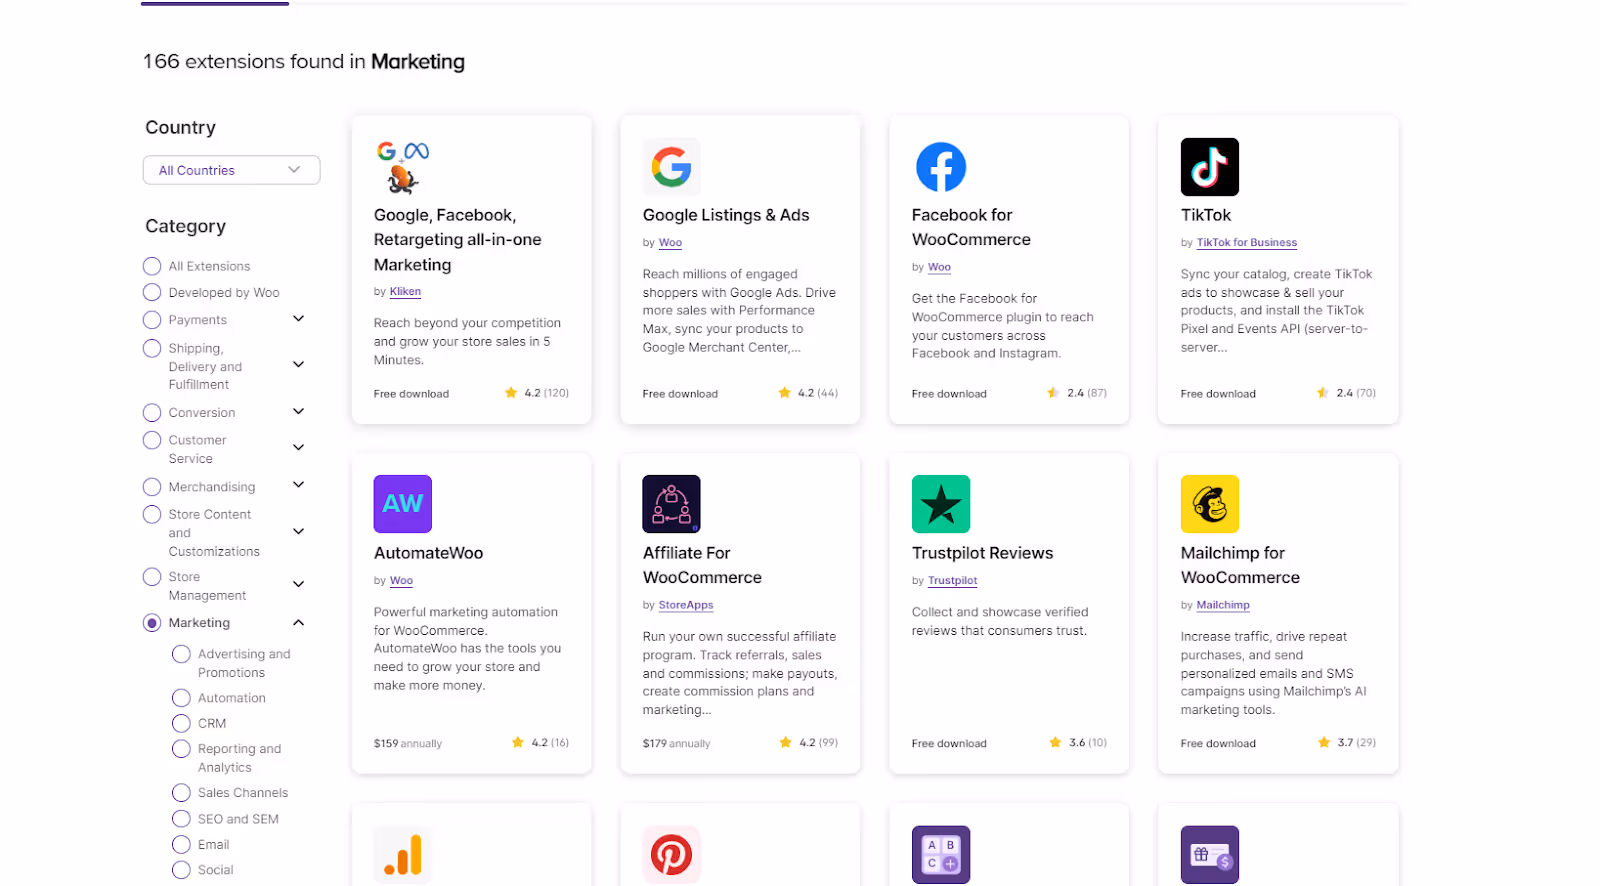Viewport: 1600px width, 886px height.
Task: Collapse the Marketing category
Action: pyautogui.click(x=298, y=621)
